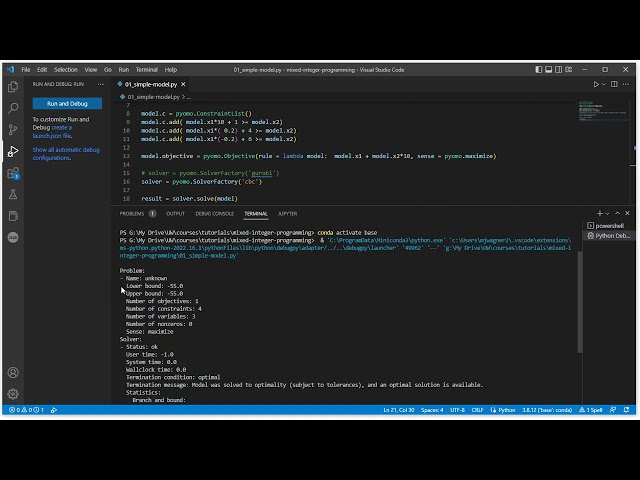Viewport: 640px width, 480px height.
Task: Open the File menu
Action: point(26,70)
